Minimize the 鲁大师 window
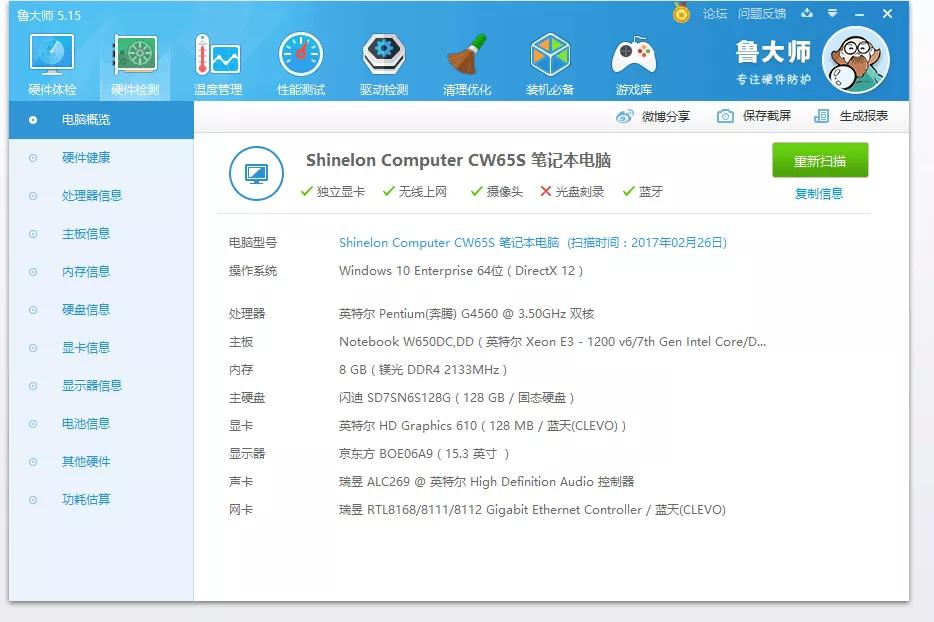This screenshot has width=934, height=622. pos(859,14)
